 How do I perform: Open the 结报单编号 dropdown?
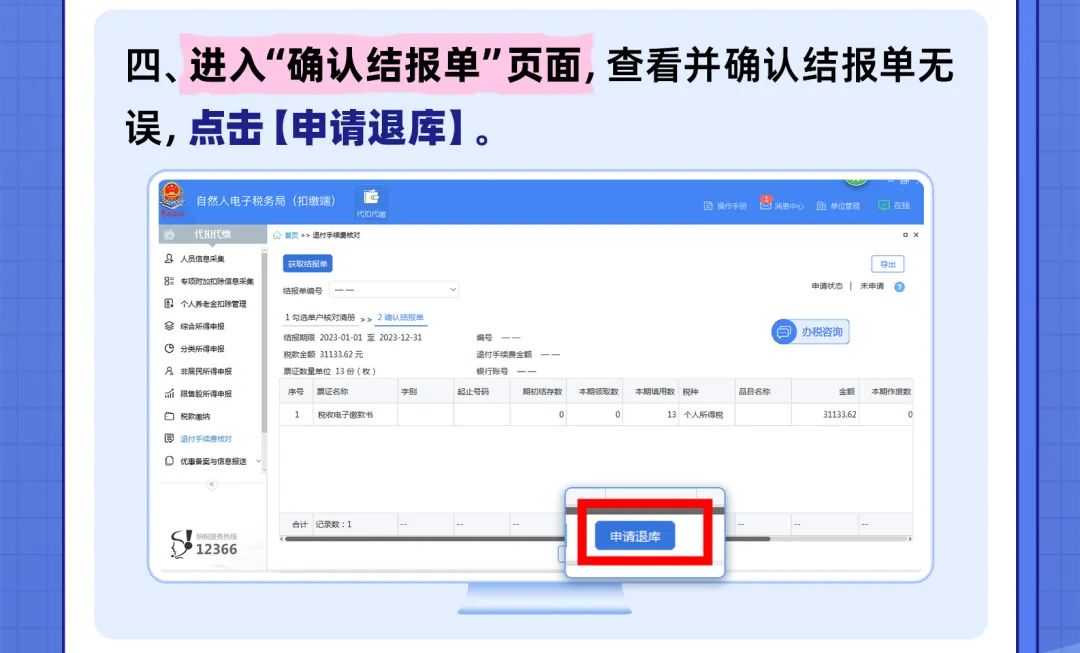pos(395,290)
